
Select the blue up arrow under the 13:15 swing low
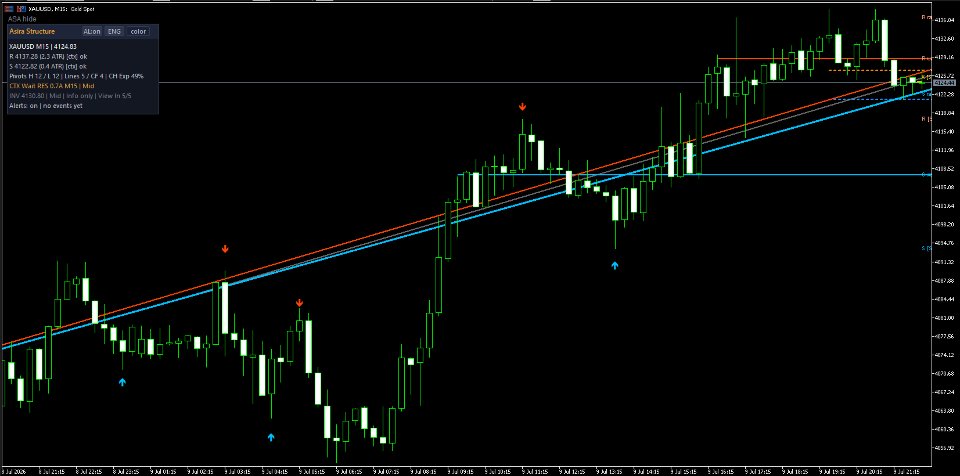(615, 265)
